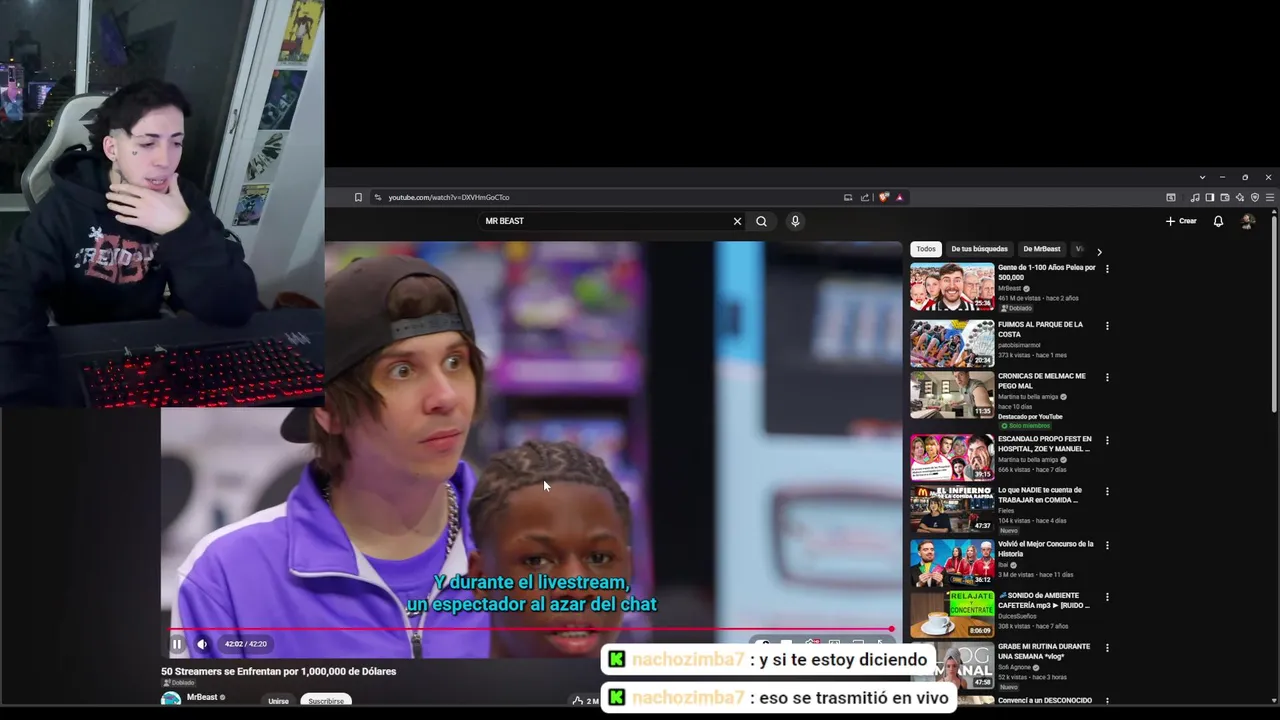Viewport: 1280px width, 720px height.
Task: Start voice search with the microphone icon
Action: 795,221
